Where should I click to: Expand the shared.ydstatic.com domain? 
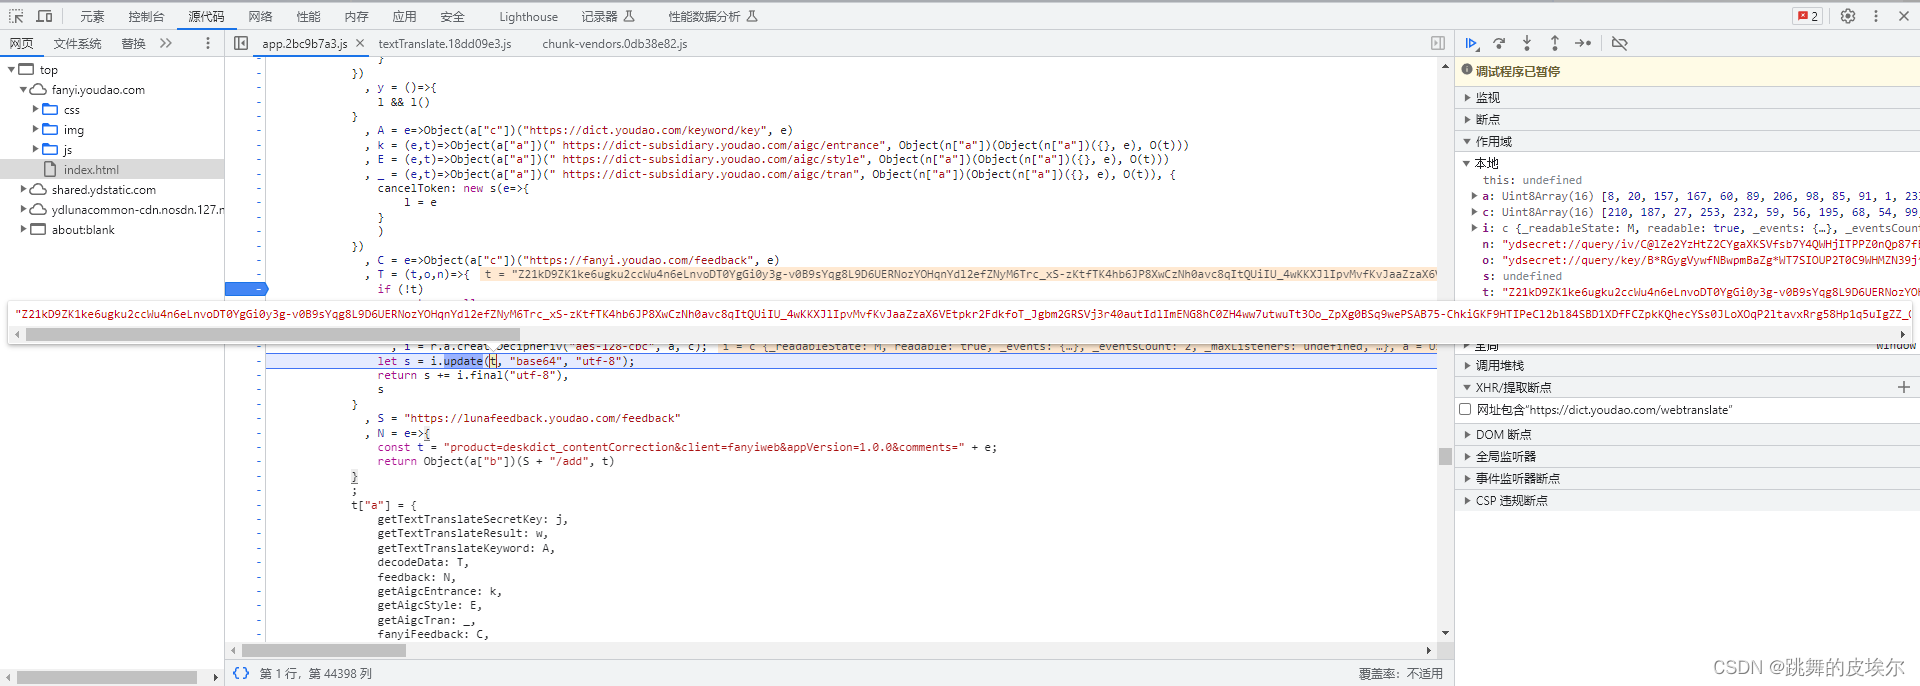23,189
